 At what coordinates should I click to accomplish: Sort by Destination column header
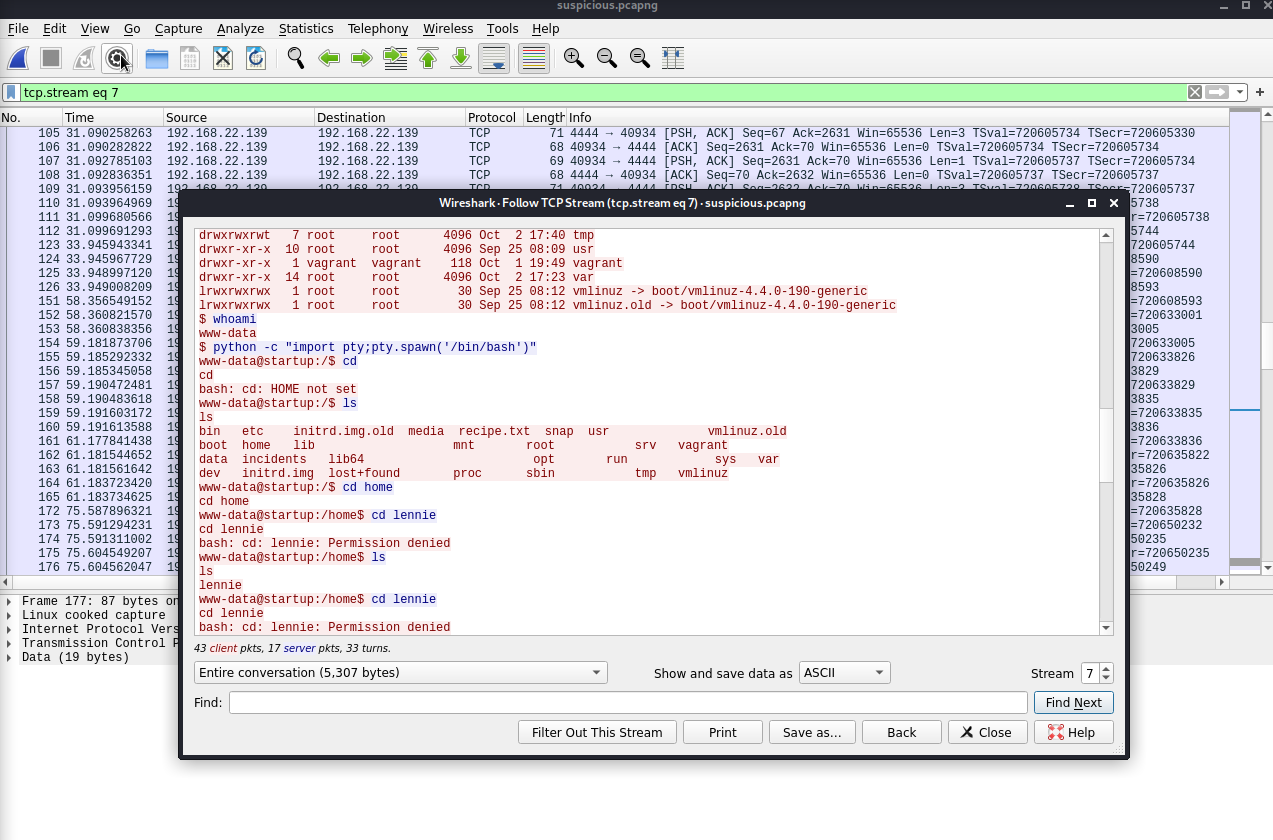pyautogui.click(x=390, y=118)
